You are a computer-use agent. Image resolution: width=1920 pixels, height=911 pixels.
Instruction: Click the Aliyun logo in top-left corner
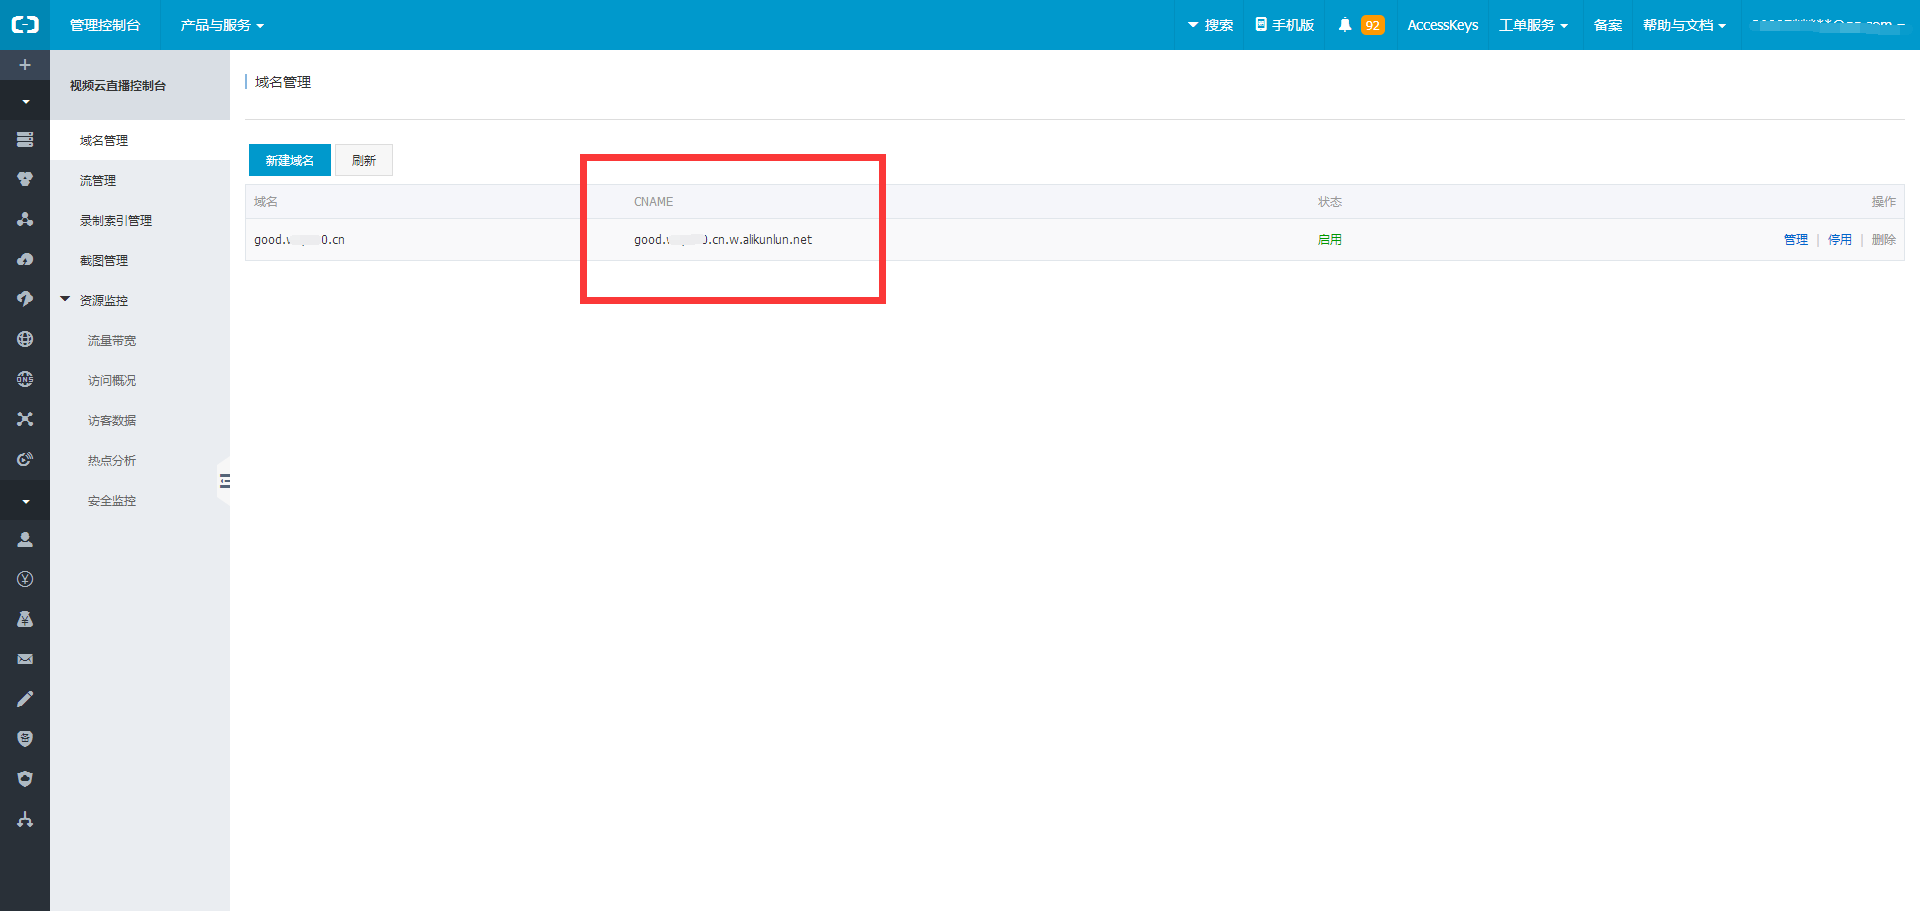[x=25, y=25]
